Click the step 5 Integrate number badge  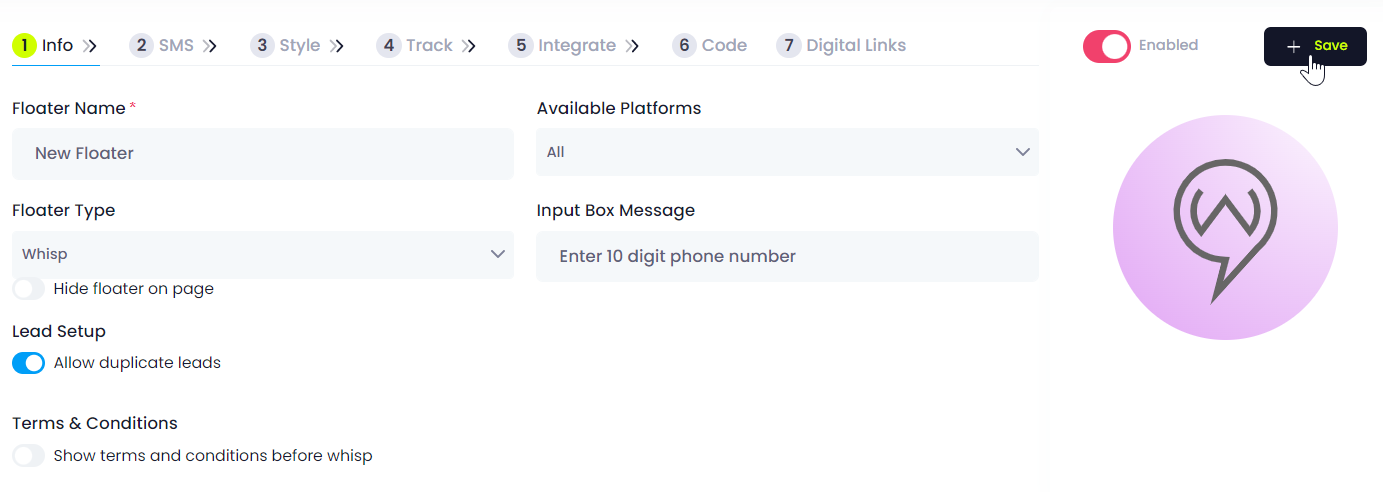tap(521, 45)
